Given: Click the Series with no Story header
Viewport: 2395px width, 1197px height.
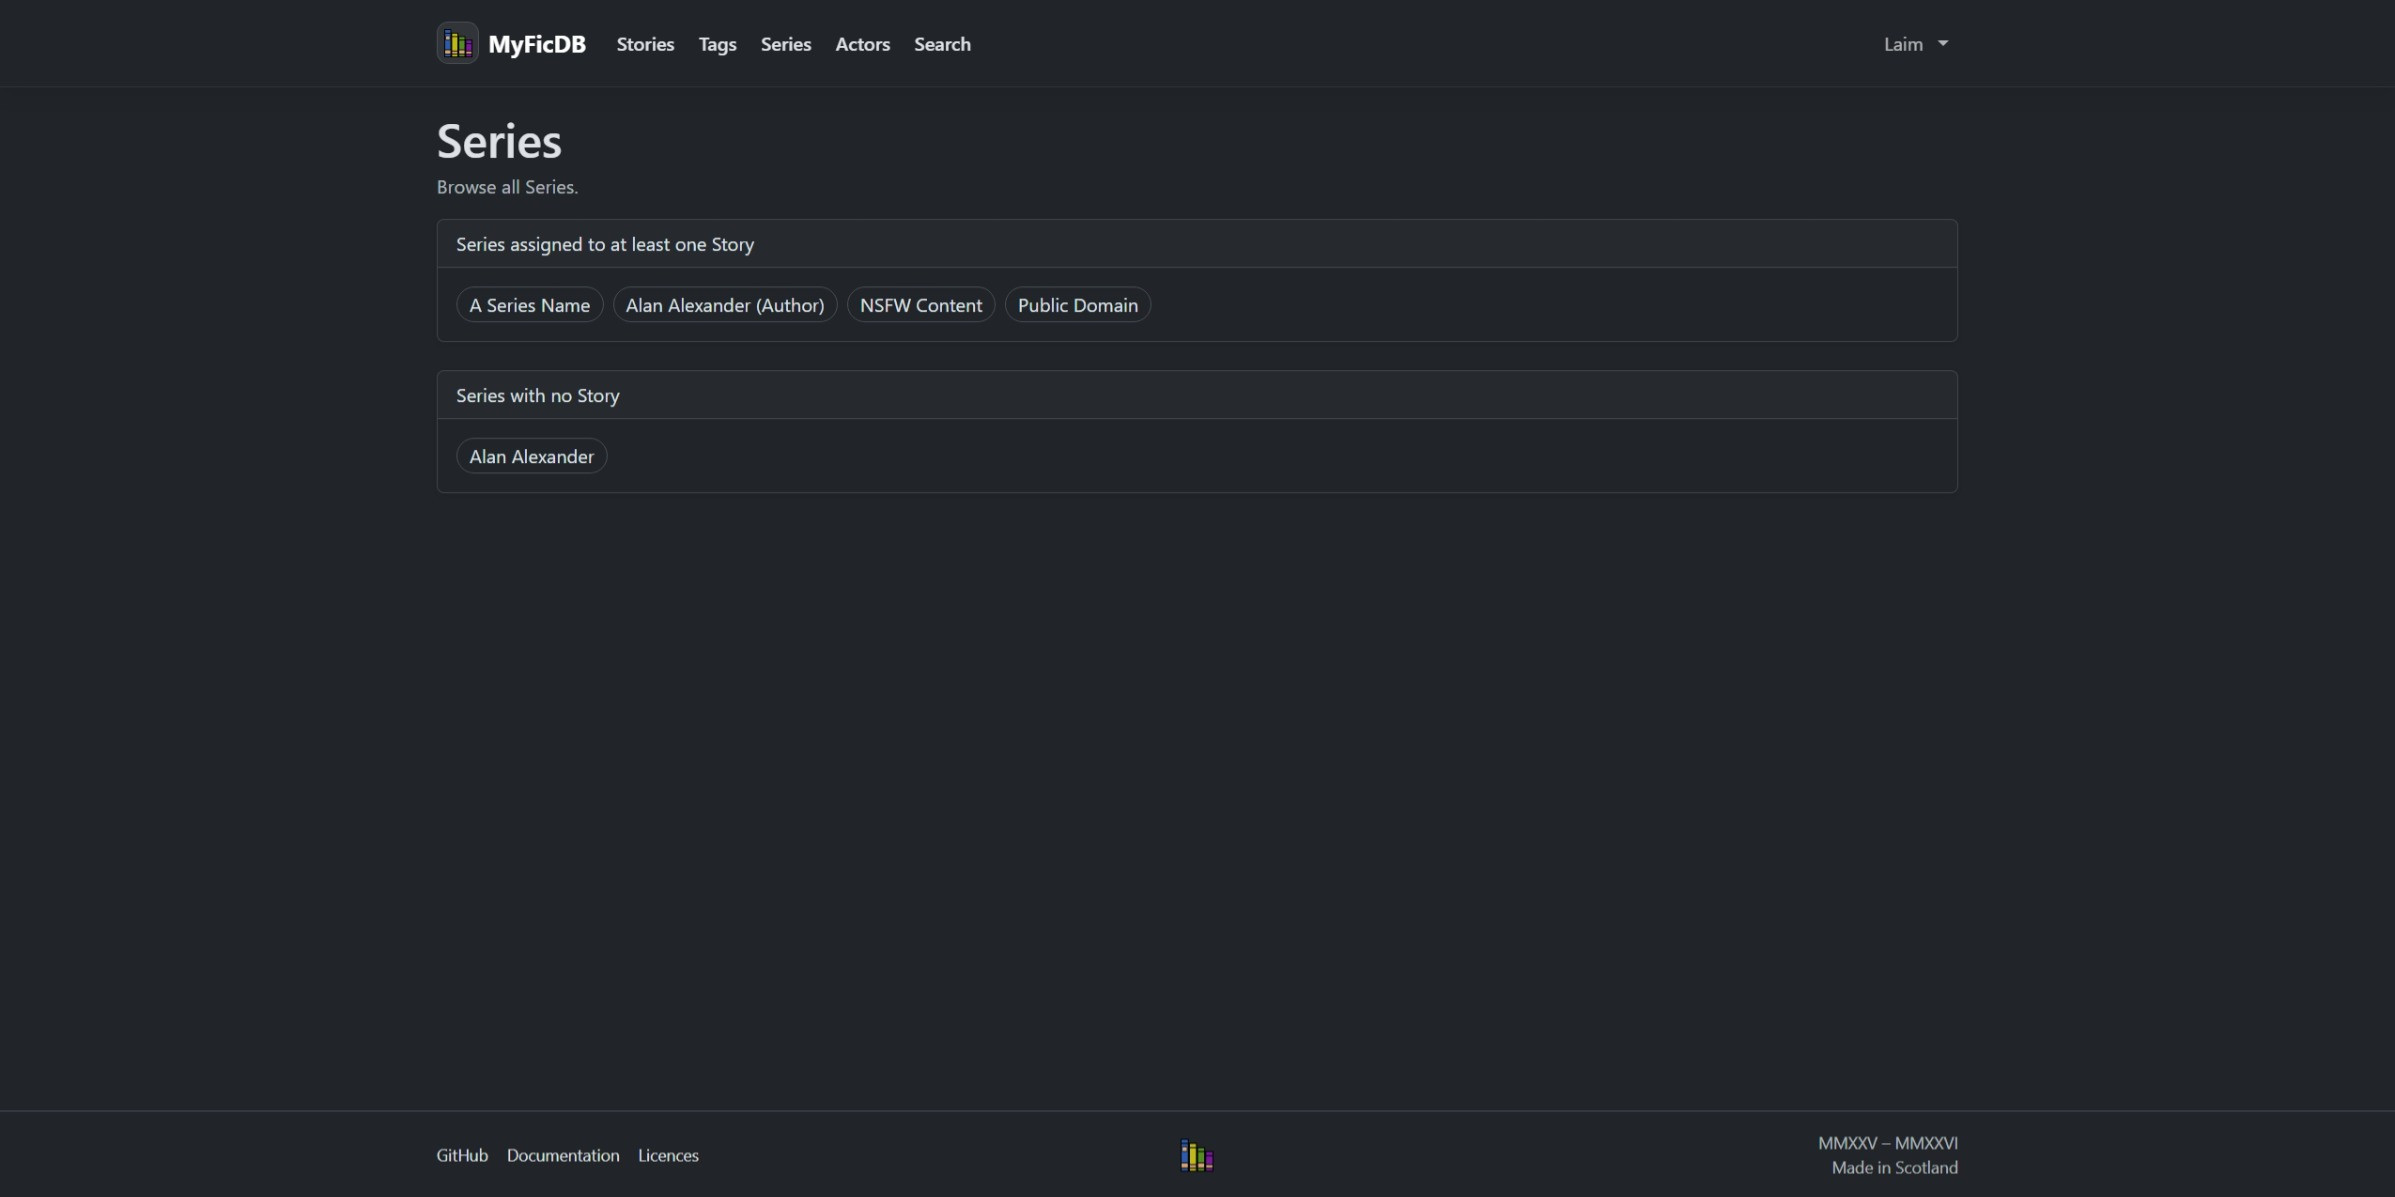Looking at the screenshot, I should 537,395.
